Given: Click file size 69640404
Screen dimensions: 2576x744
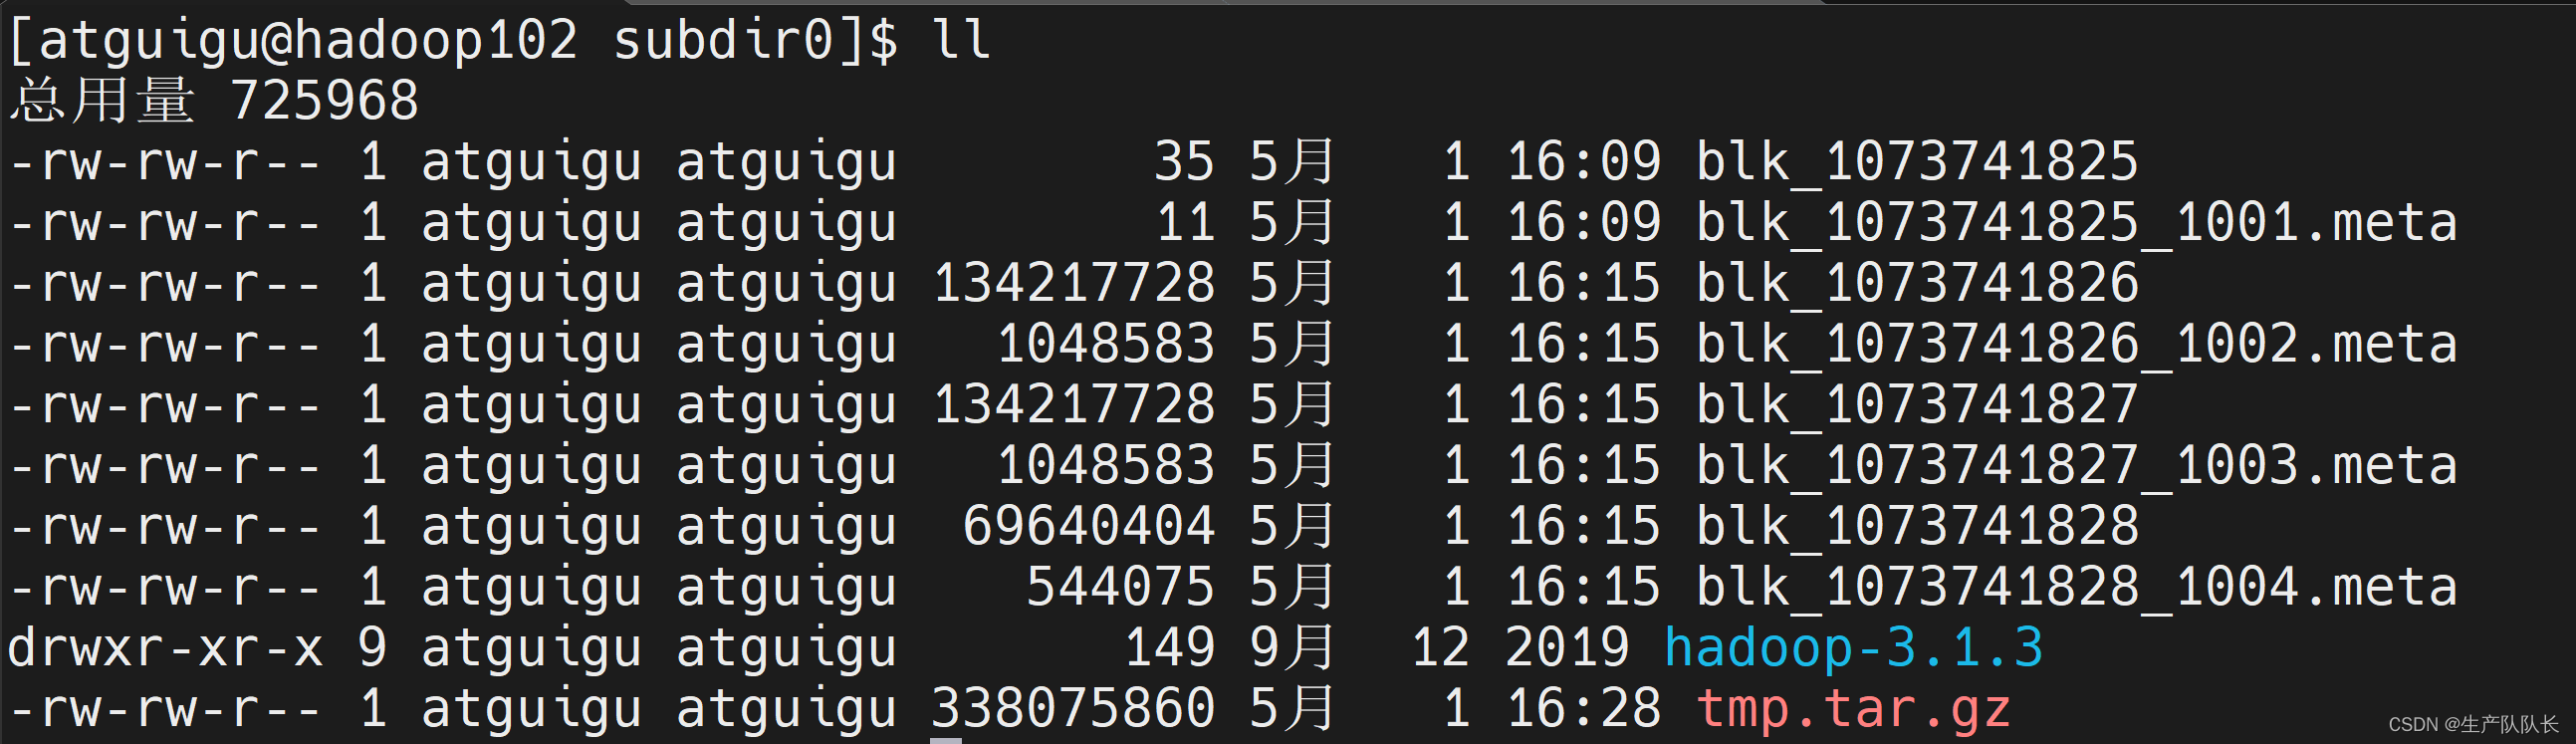Looking at the screenshot, I should [1089, 526].
